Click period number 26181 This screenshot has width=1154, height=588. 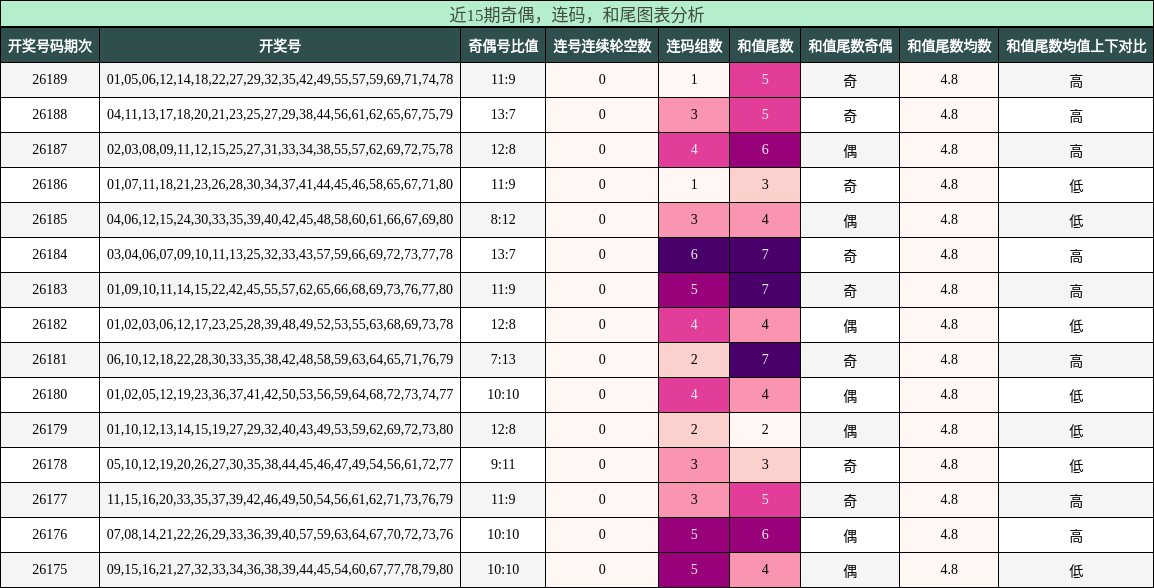coord(50,359)
